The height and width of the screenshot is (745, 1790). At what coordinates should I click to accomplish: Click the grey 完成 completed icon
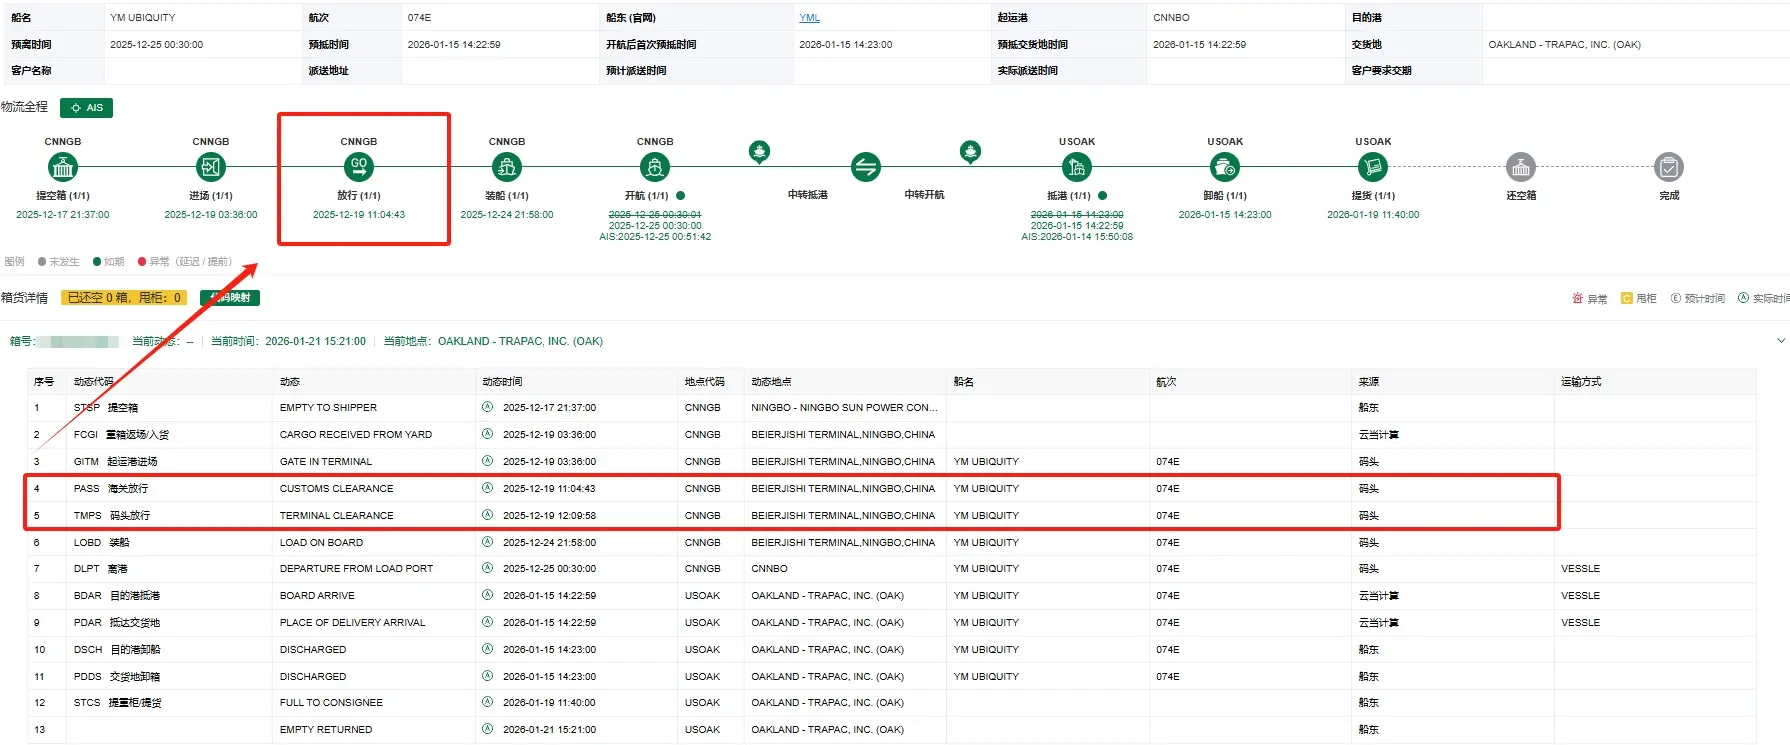pos(1669,167)
